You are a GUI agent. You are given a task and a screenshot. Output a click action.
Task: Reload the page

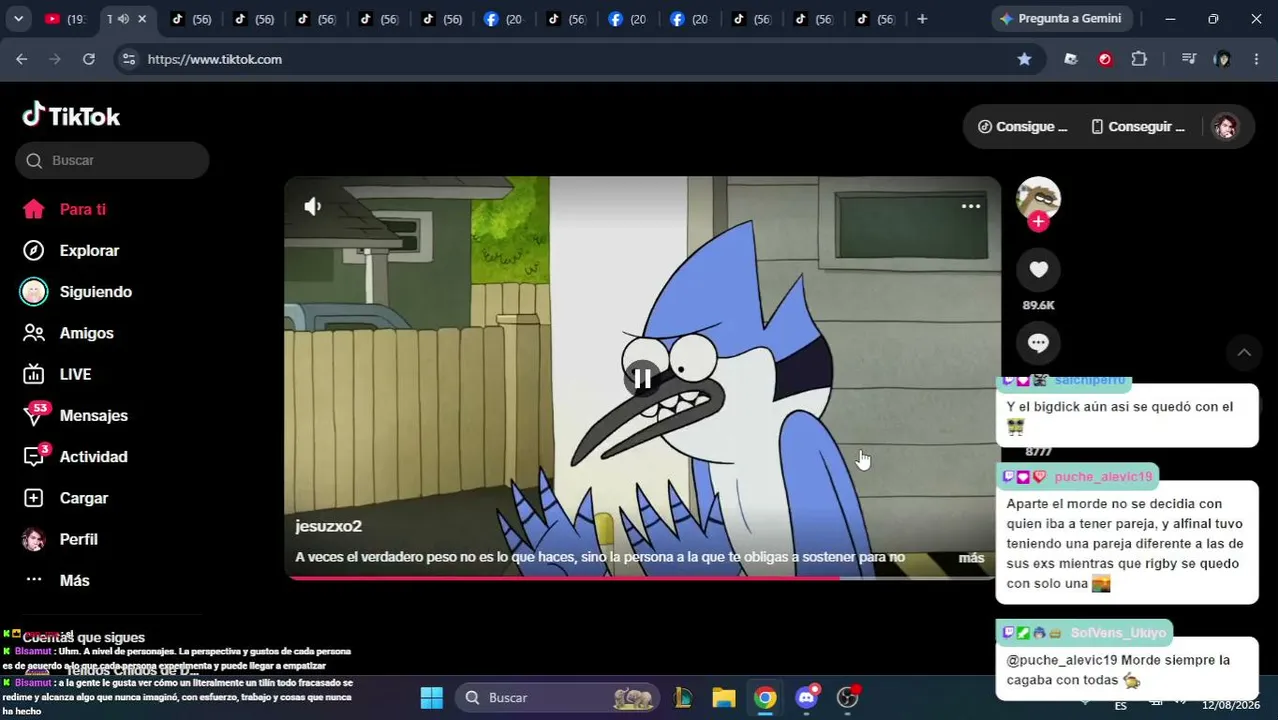(x=89, y=59)
